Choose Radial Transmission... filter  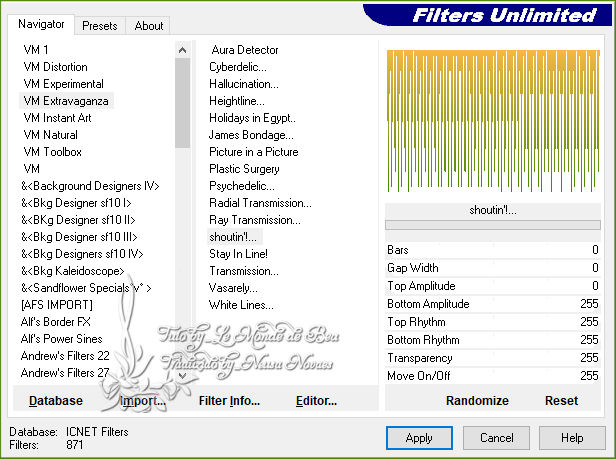pyautogui.click(x=260, y=203)
